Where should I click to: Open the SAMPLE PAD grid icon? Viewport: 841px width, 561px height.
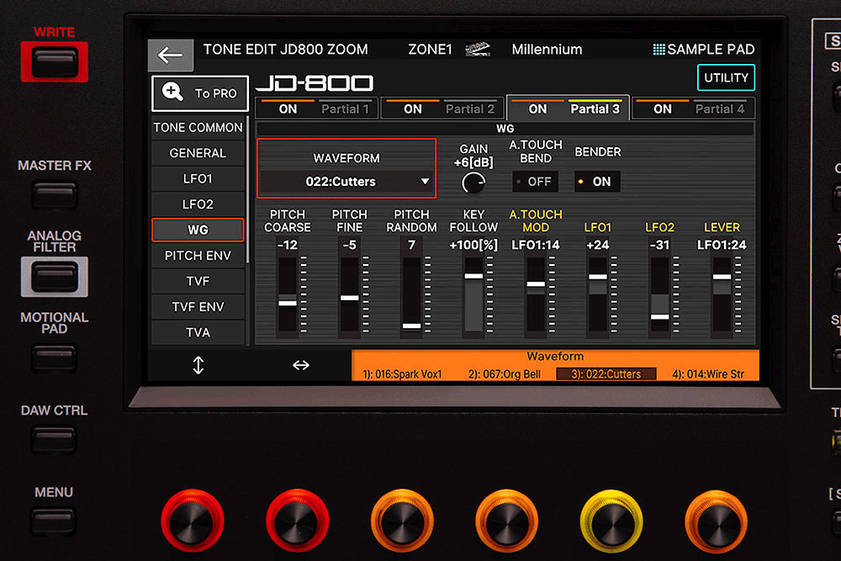coord(658,49)
